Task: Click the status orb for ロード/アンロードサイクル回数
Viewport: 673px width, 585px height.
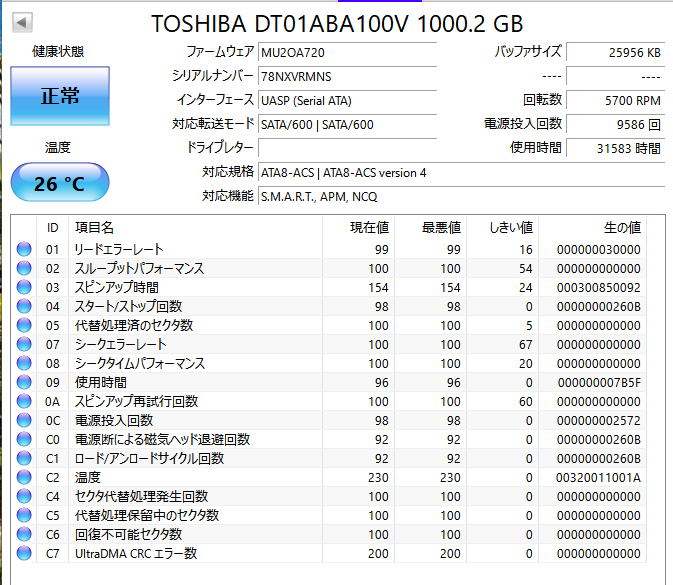Action: coord(24,458)
